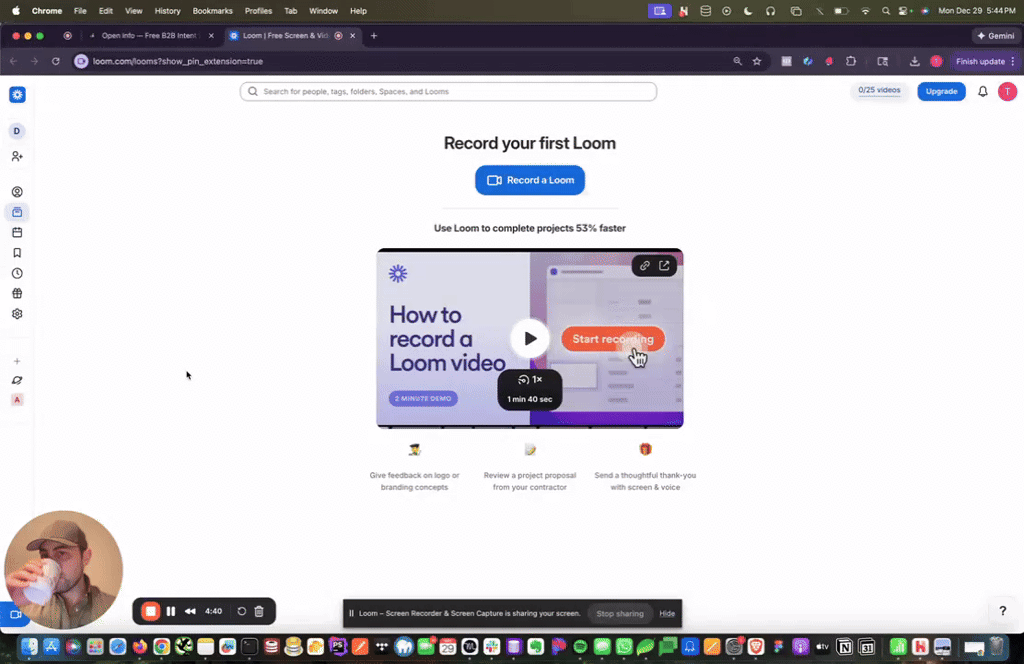Pause the Loom recording
Viewport: 1024px width, 664px height.
pyautogui.click(x=171, y=612)
